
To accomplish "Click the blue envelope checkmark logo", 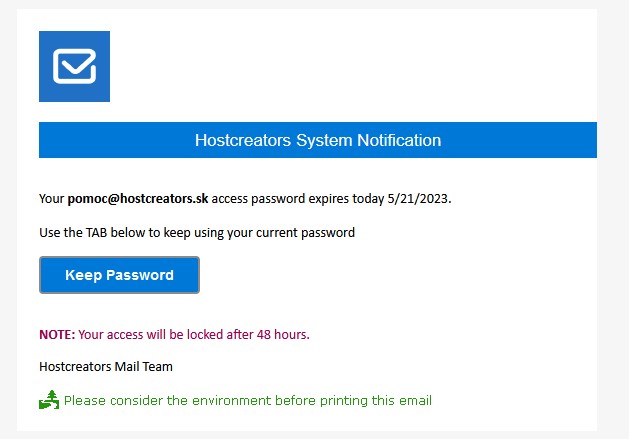I will click(x=74, y=66).
